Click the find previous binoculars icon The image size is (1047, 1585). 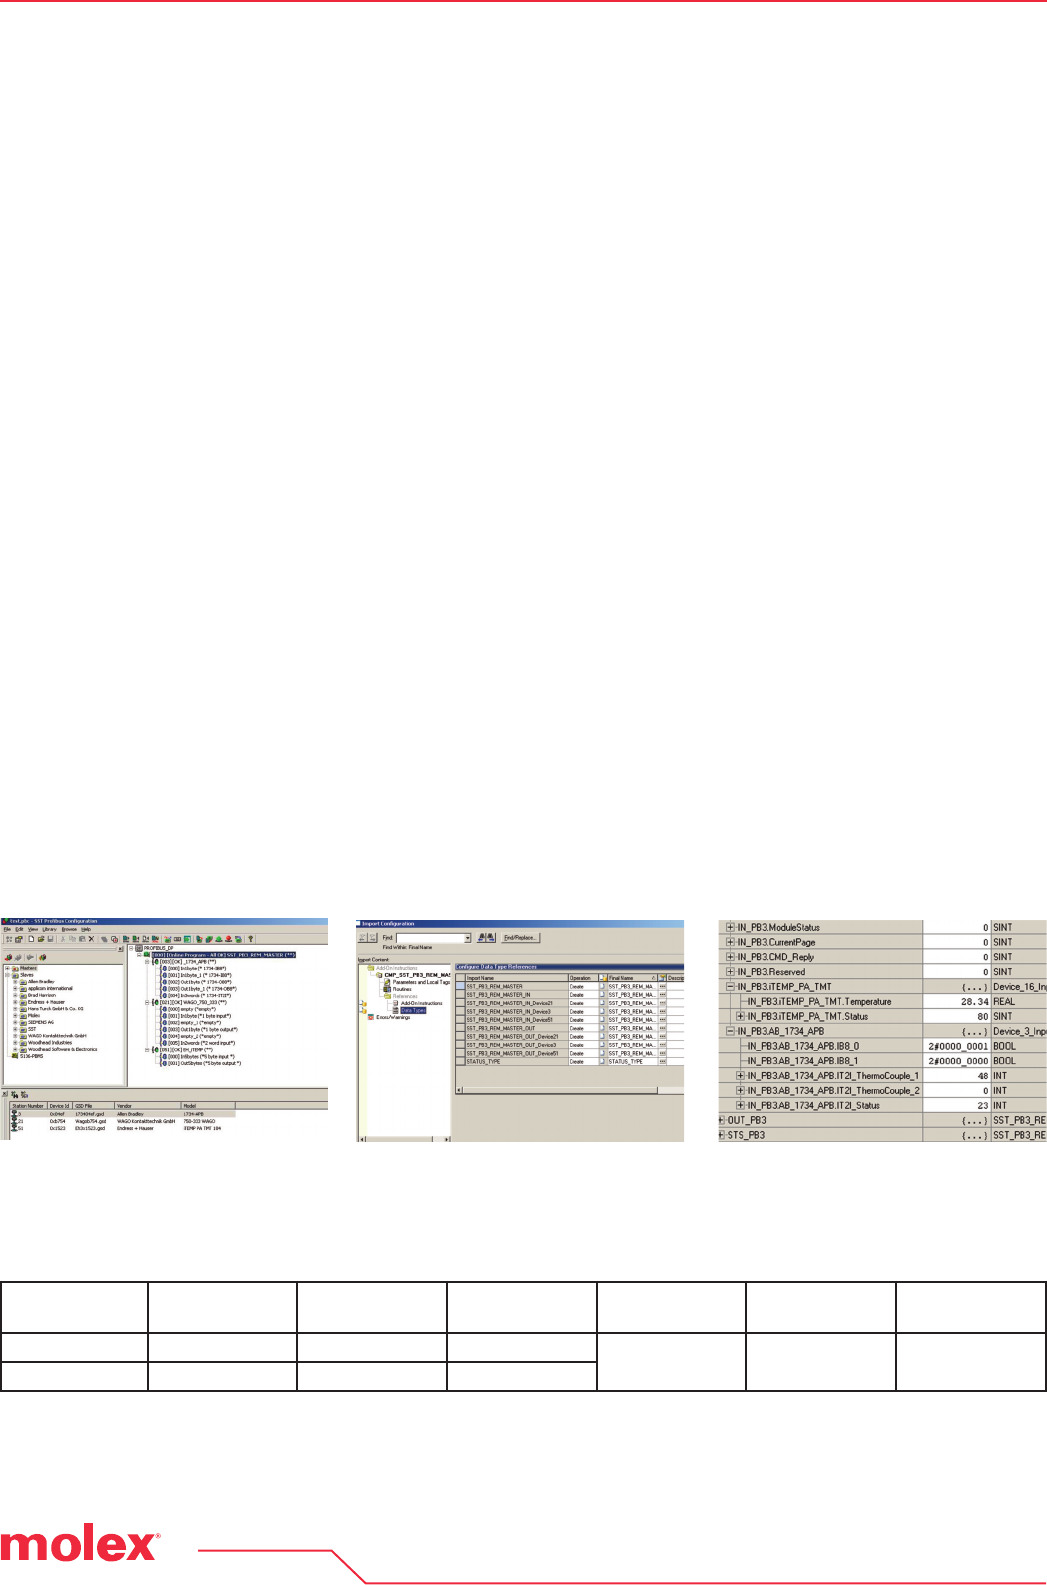482,938
